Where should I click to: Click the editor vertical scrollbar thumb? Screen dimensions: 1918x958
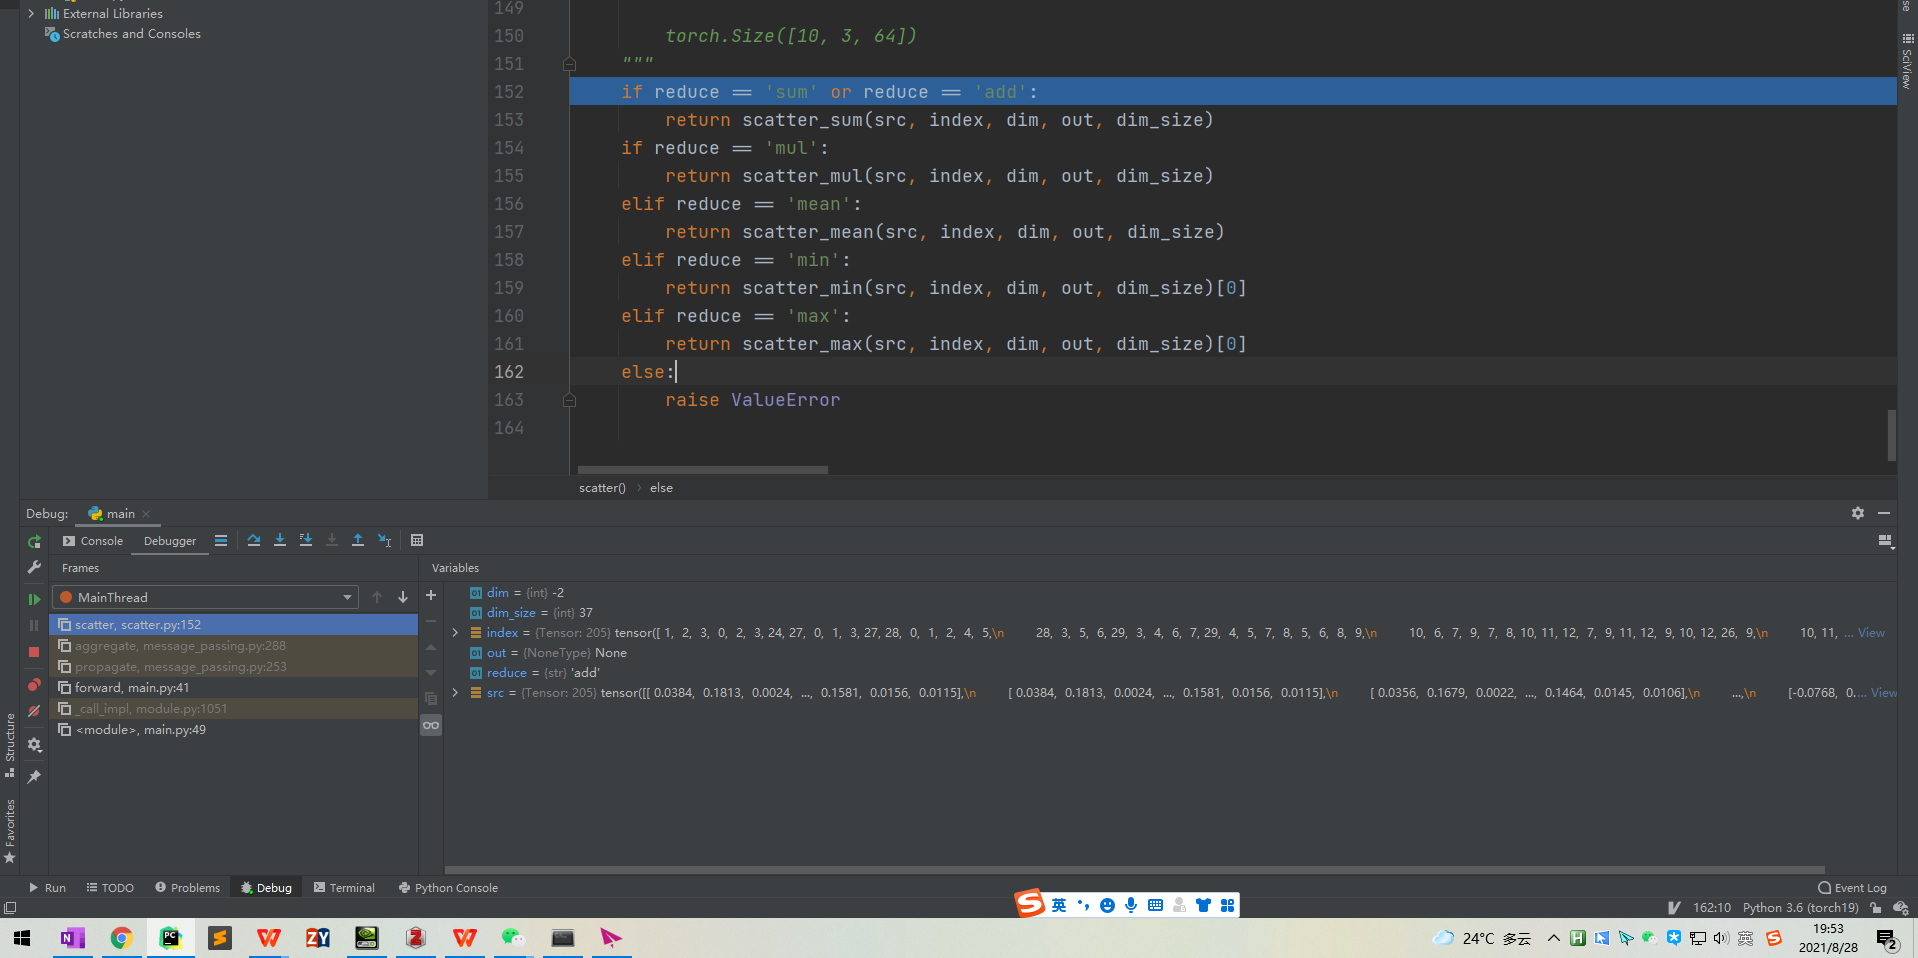1891,435
